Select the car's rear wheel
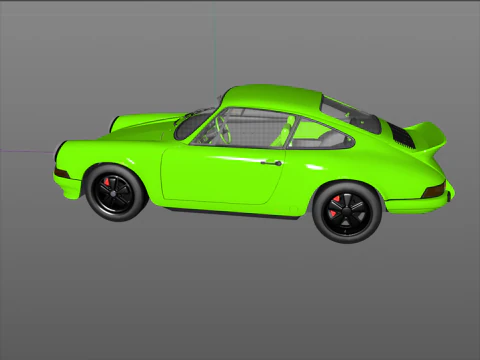Image resolution: width=480 pixels, height=360 pixels. [x=347, y=212]
